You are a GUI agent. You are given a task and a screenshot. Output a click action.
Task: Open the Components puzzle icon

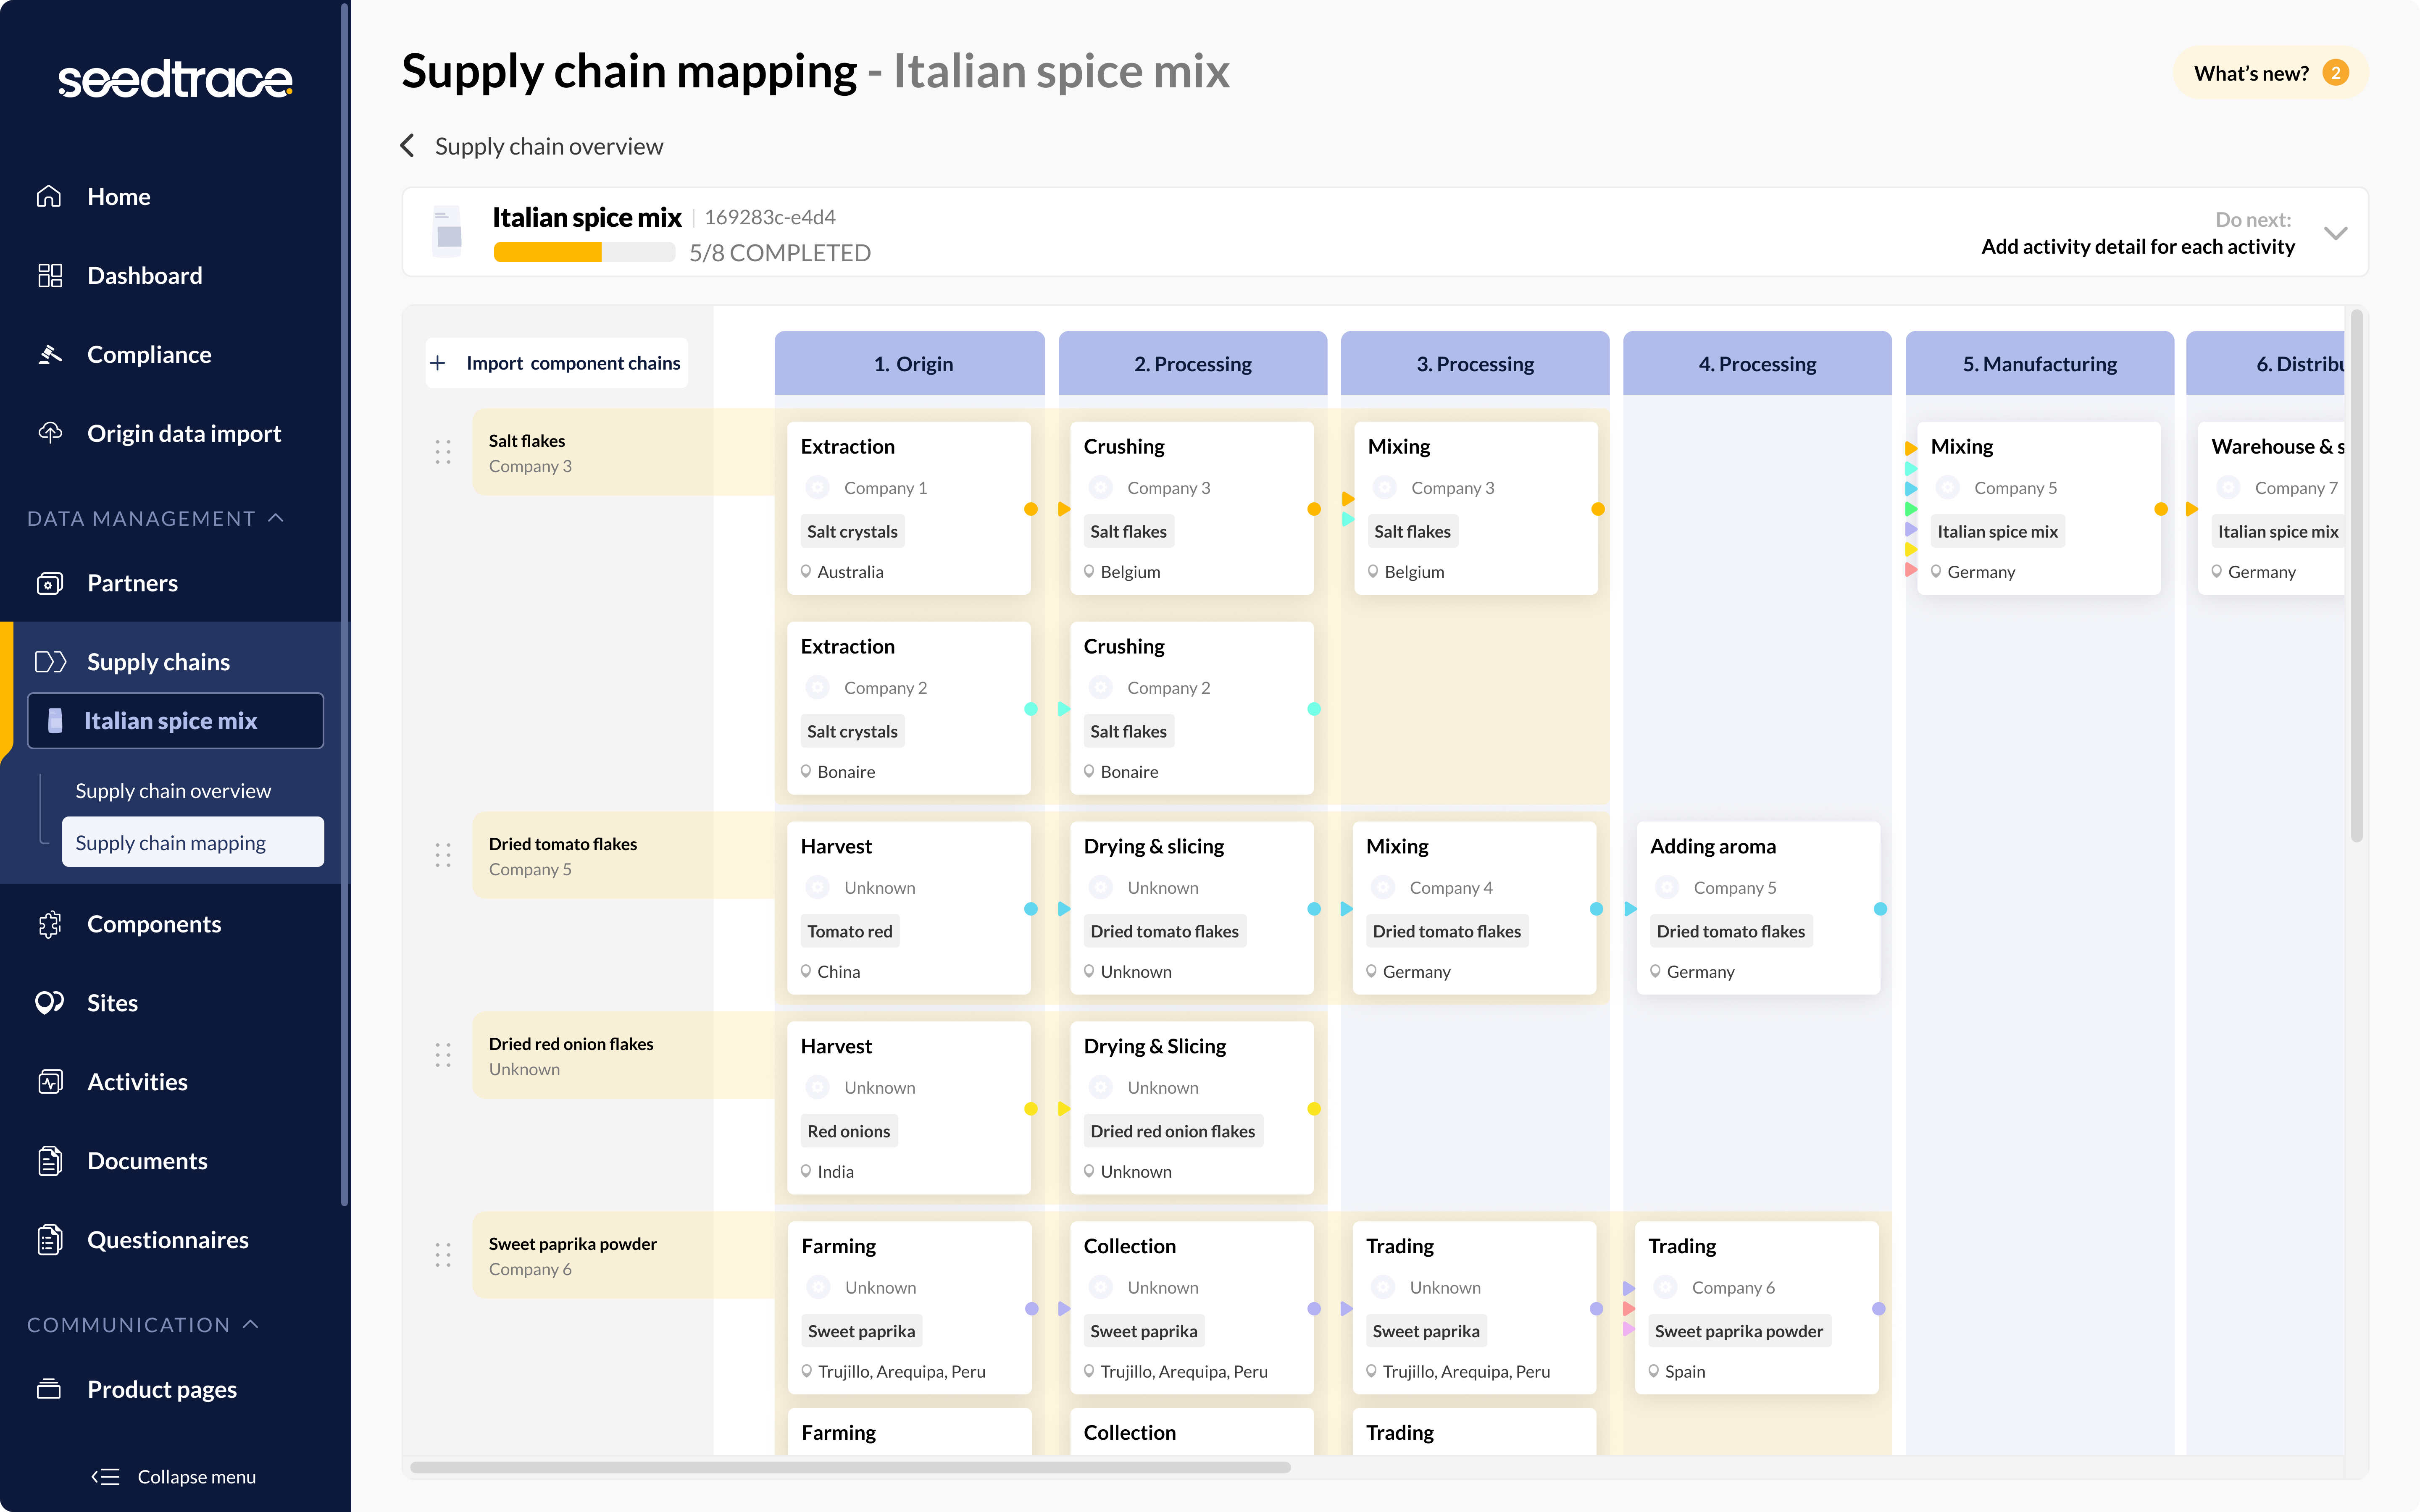point(49,923)
